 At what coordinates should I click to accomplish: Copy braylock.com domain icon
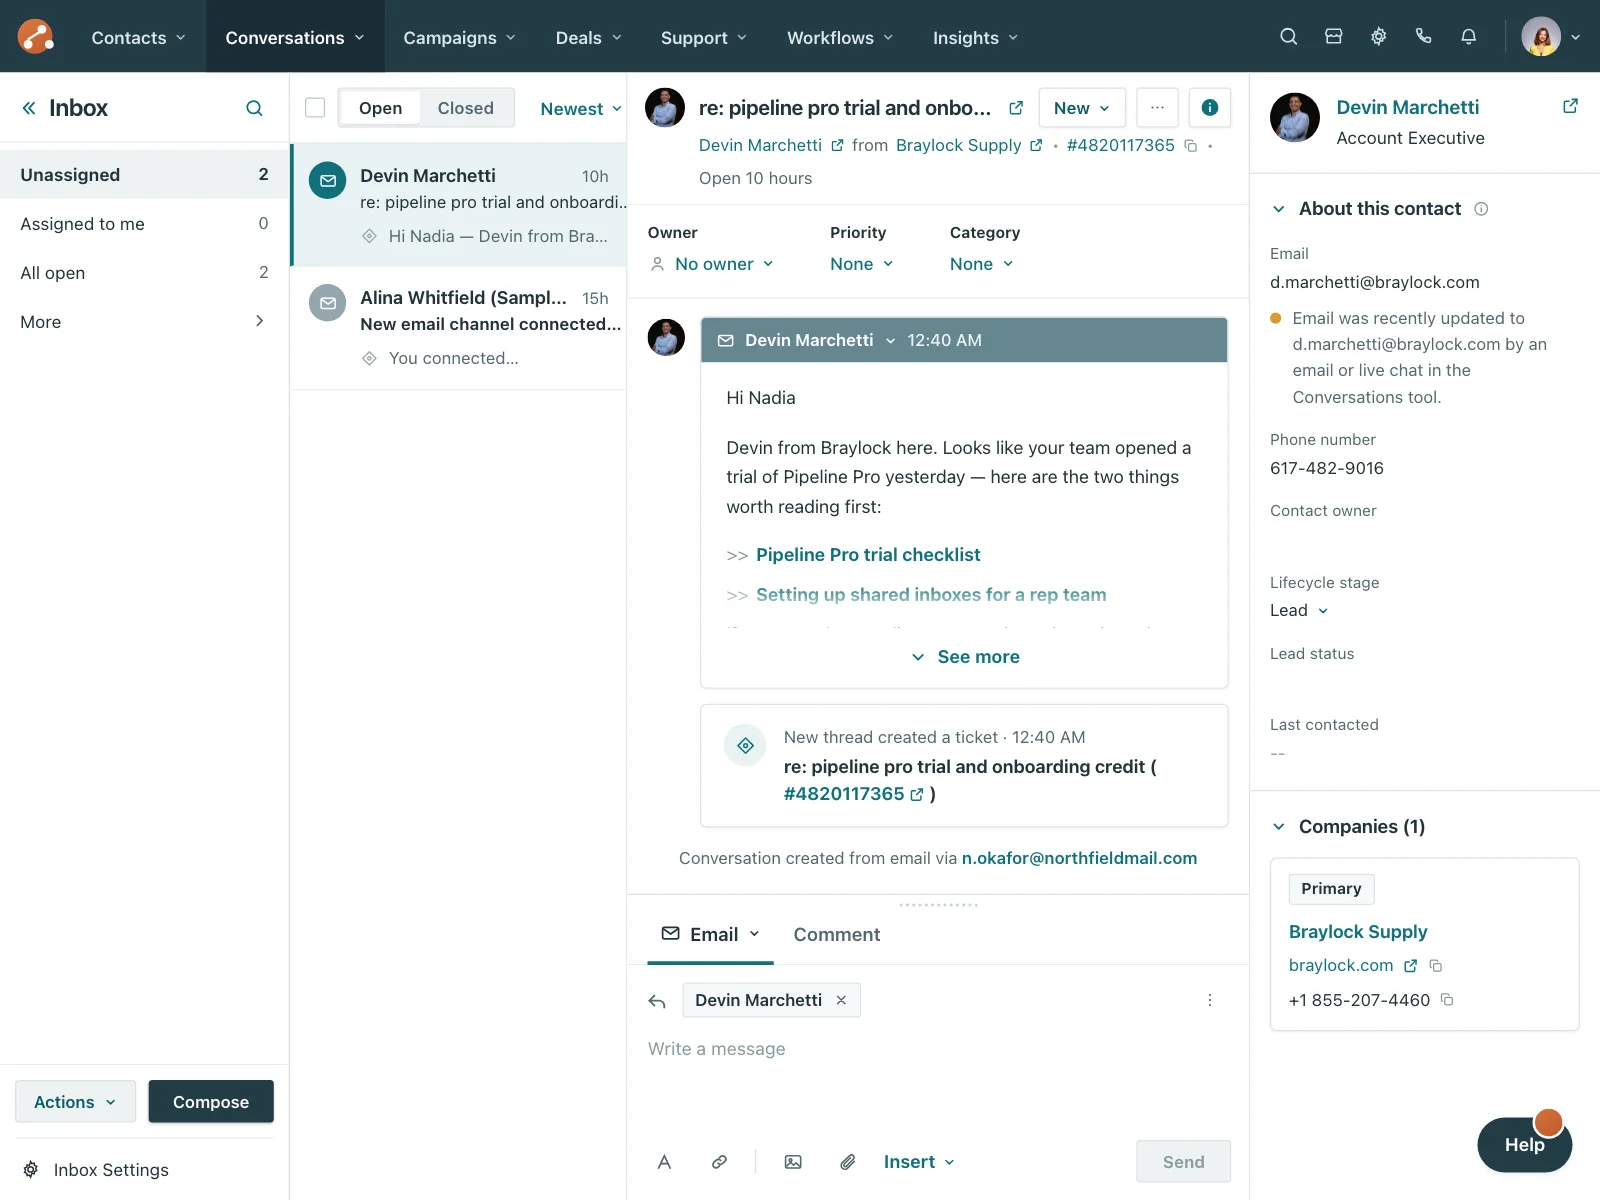pos(1436,966)
